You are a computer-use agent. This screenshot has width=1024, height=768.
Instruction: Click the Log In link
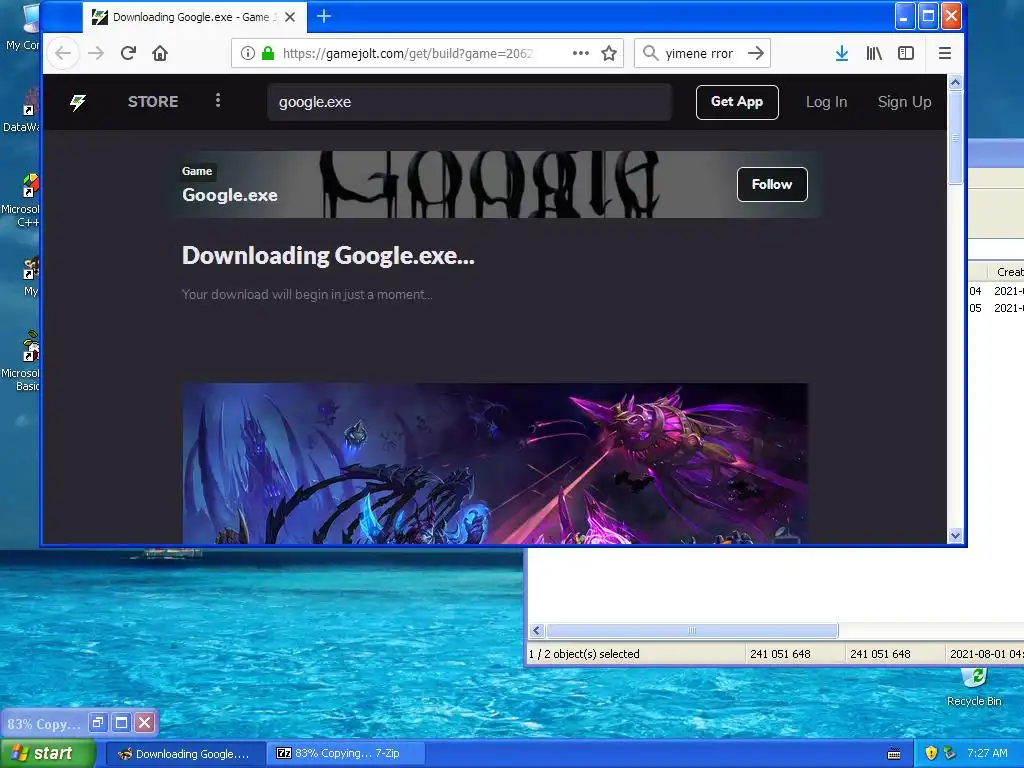(826, 102)
